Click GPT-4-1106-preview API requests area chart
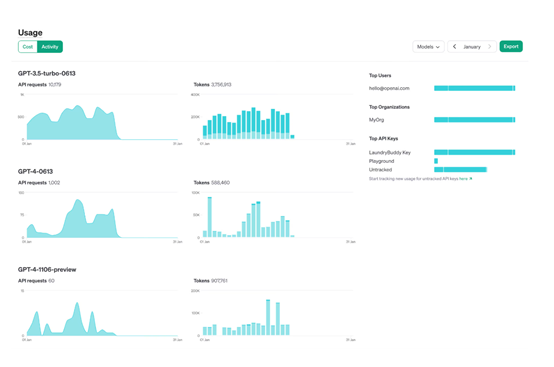 100,315
